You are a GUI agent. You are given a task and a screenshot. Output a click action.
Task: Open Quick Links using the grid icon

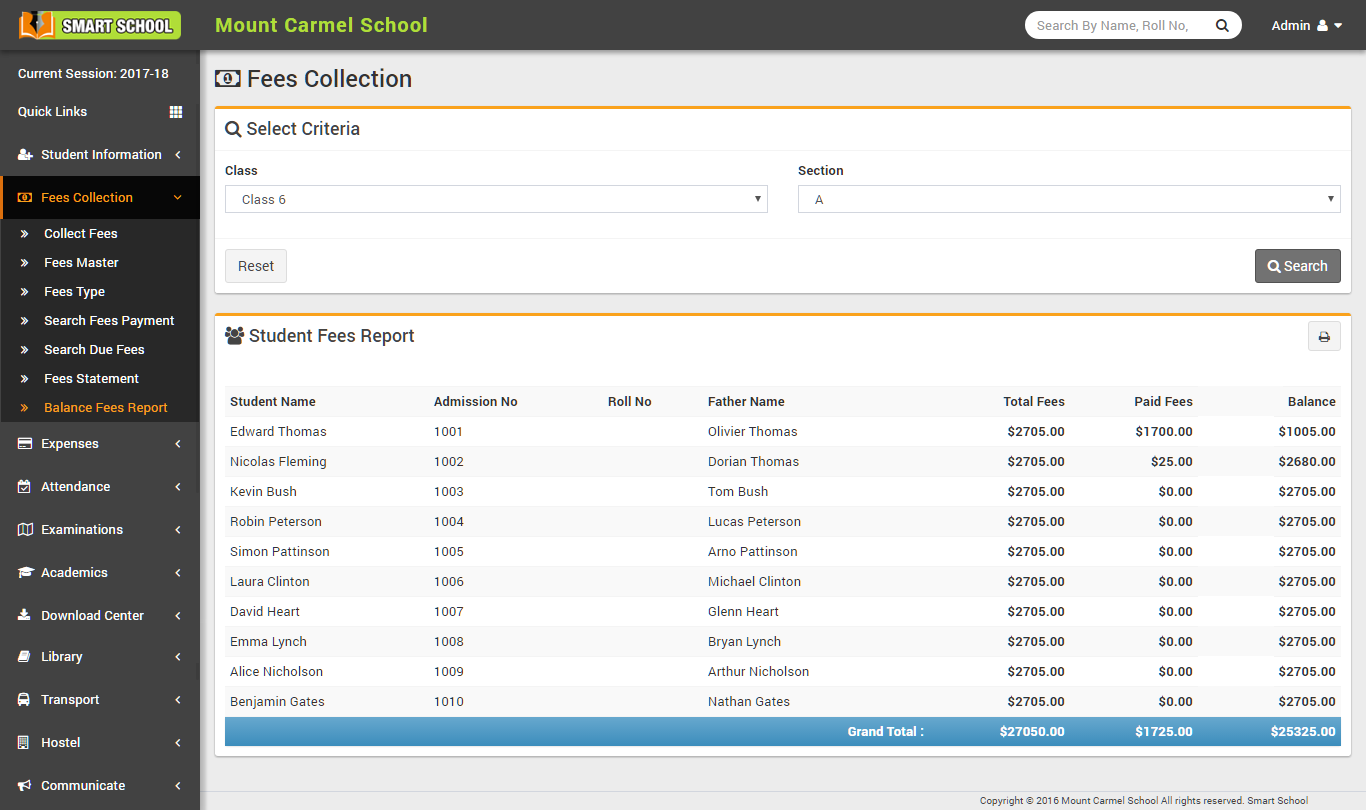click(x=178, y=111)
